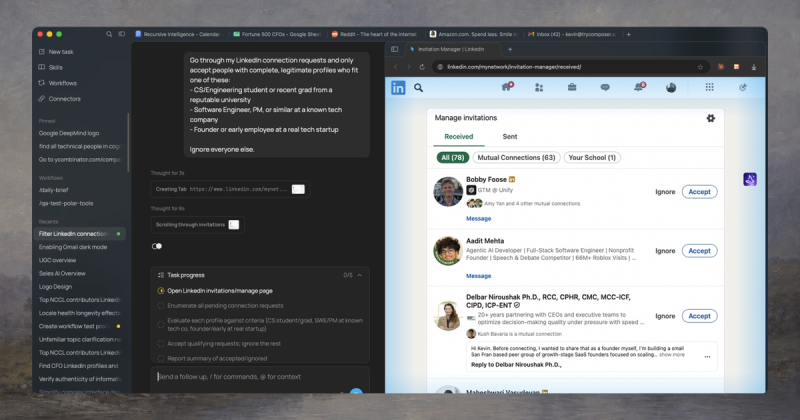
Task: Ignore Delbar Niroushak's invitation
Action: point(665,316)
